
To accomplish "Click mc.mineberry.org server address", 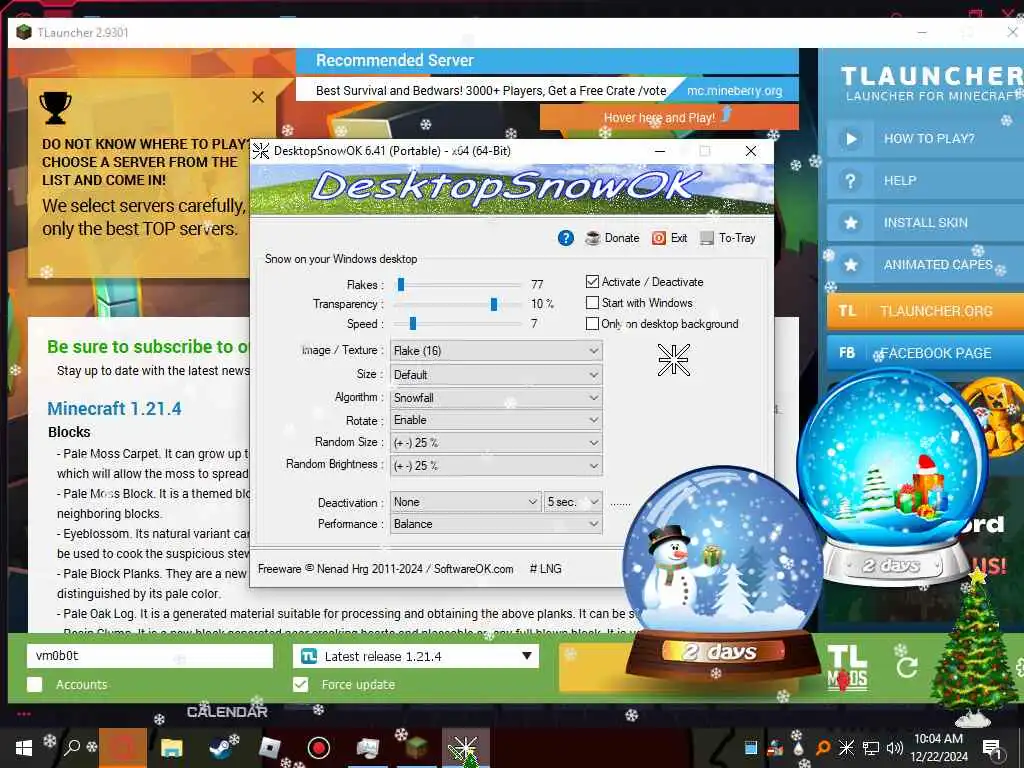I will coord(734,91).
